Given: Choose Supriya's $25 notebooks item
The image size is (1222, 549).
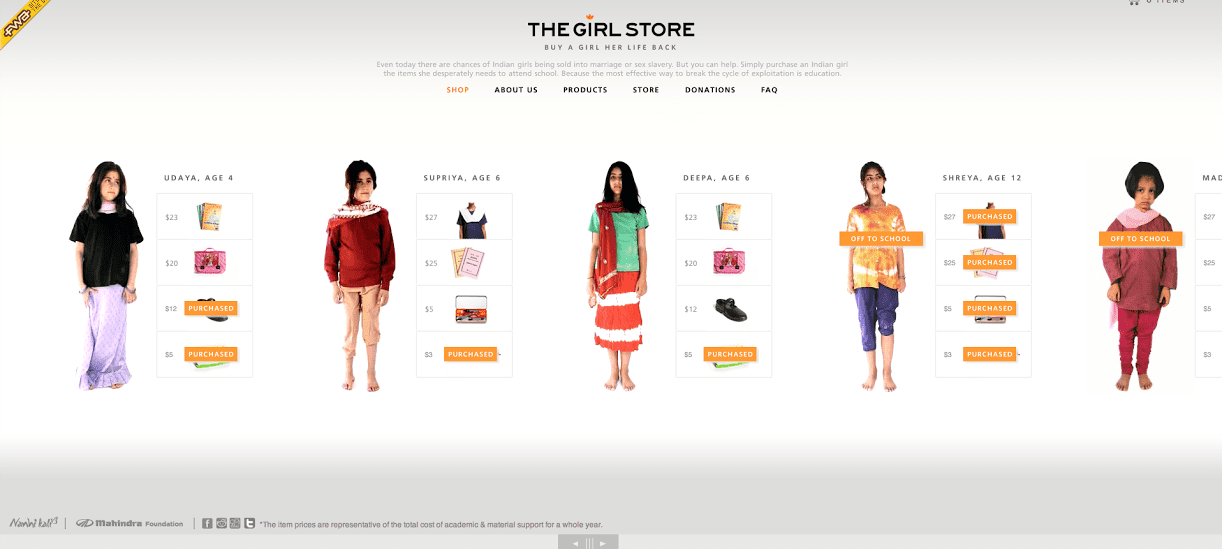Looking at the screenshot, I should tap(464, 263).
